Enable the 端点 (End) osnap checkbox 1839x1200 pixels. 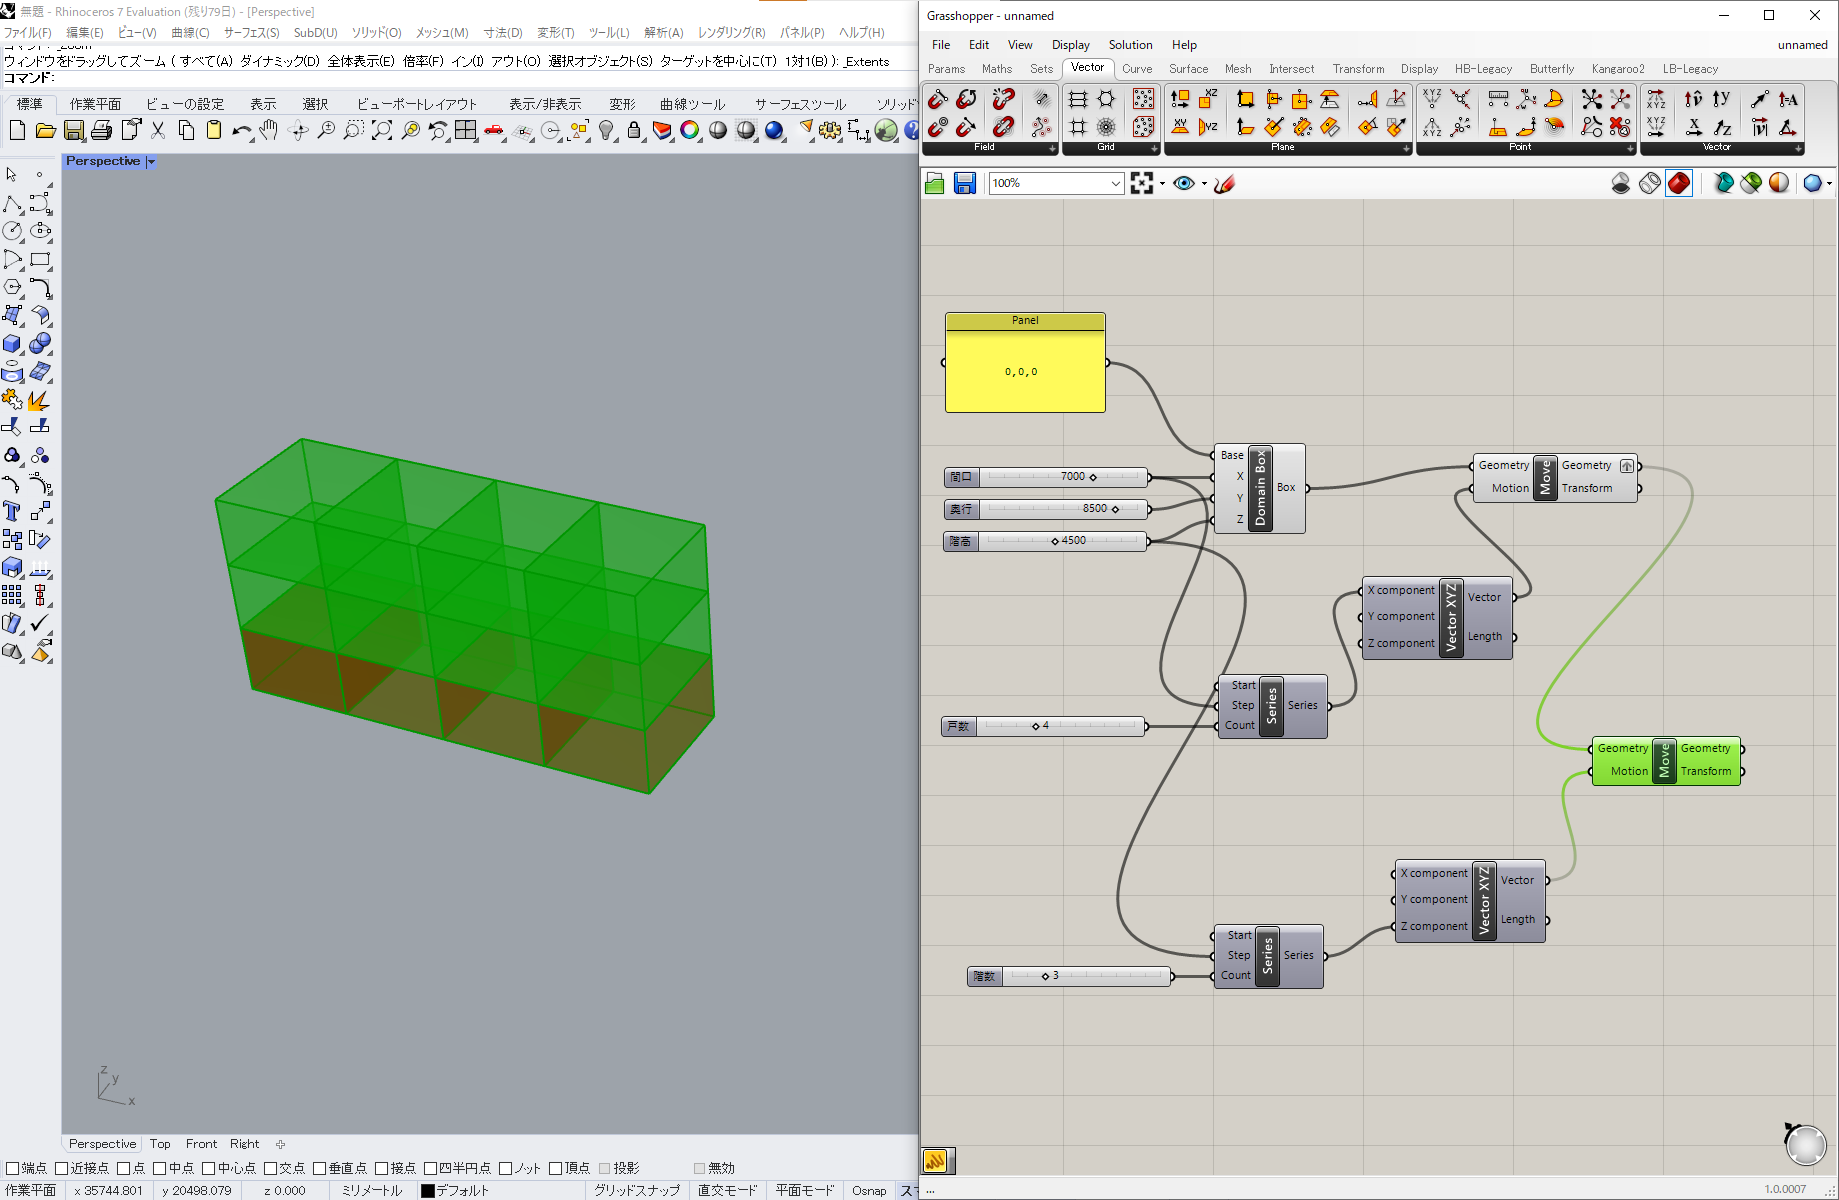13,1168
